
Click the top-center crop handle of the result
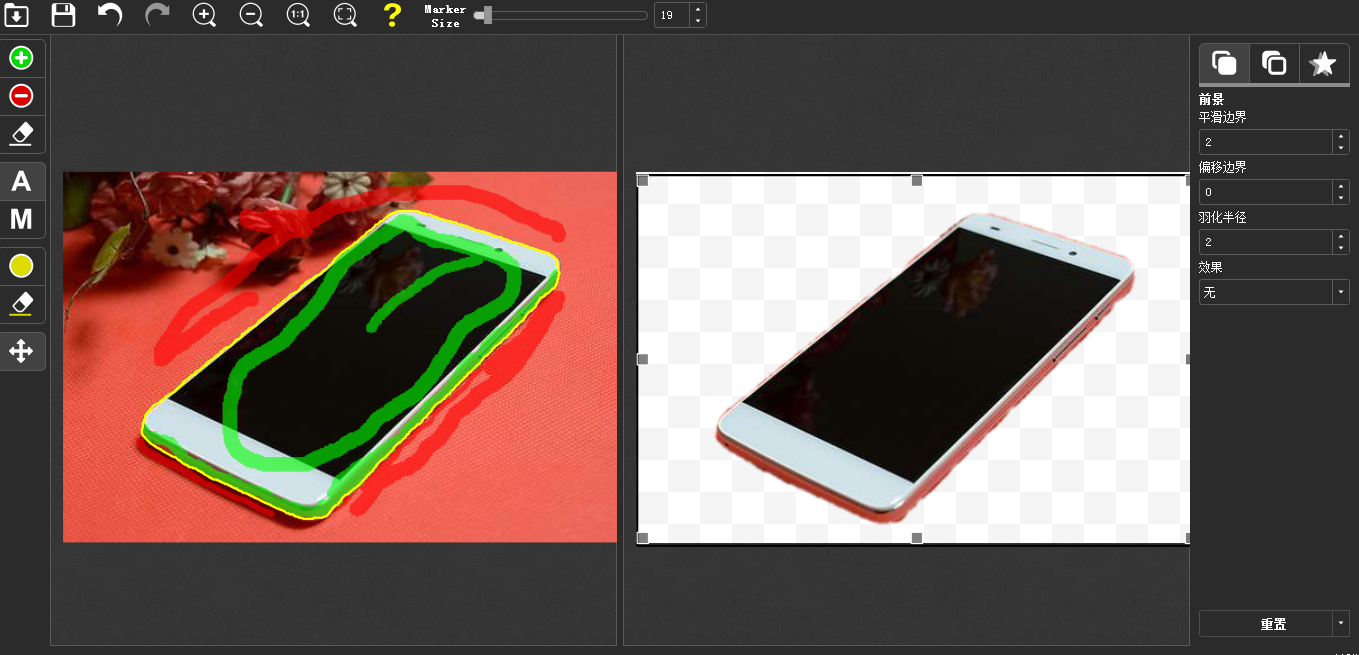pyautogui.click(x=916, y=180)
